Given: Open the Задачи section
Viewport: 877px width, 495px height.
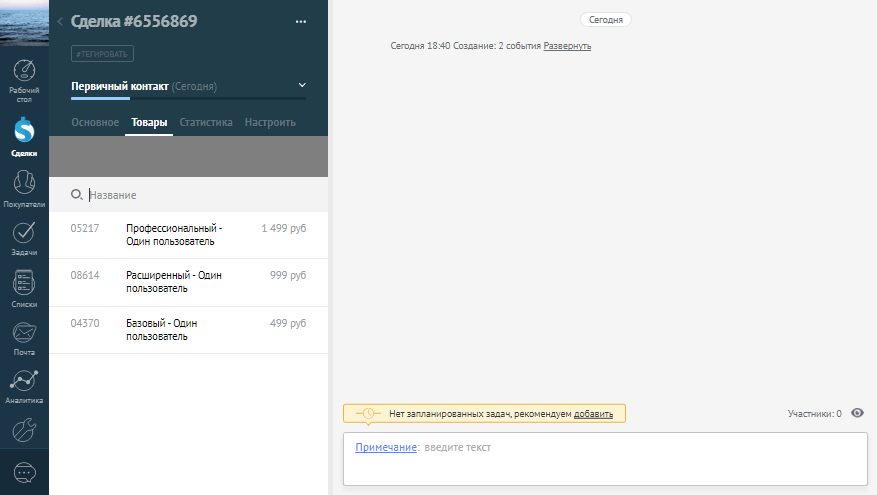Looking at the screenshot, I should [x=24, y=237].
